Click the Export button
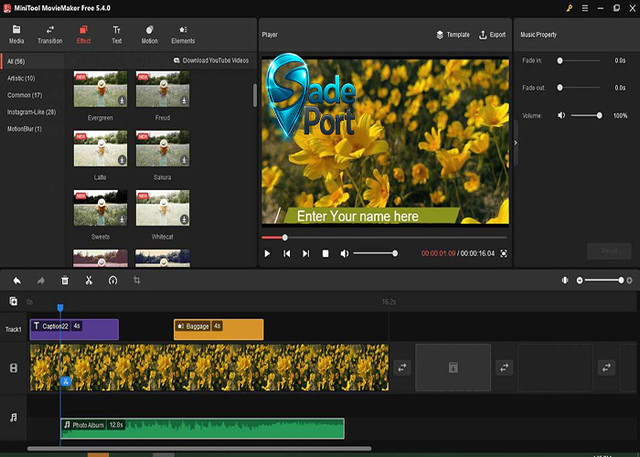 click(x=492, y=35)
